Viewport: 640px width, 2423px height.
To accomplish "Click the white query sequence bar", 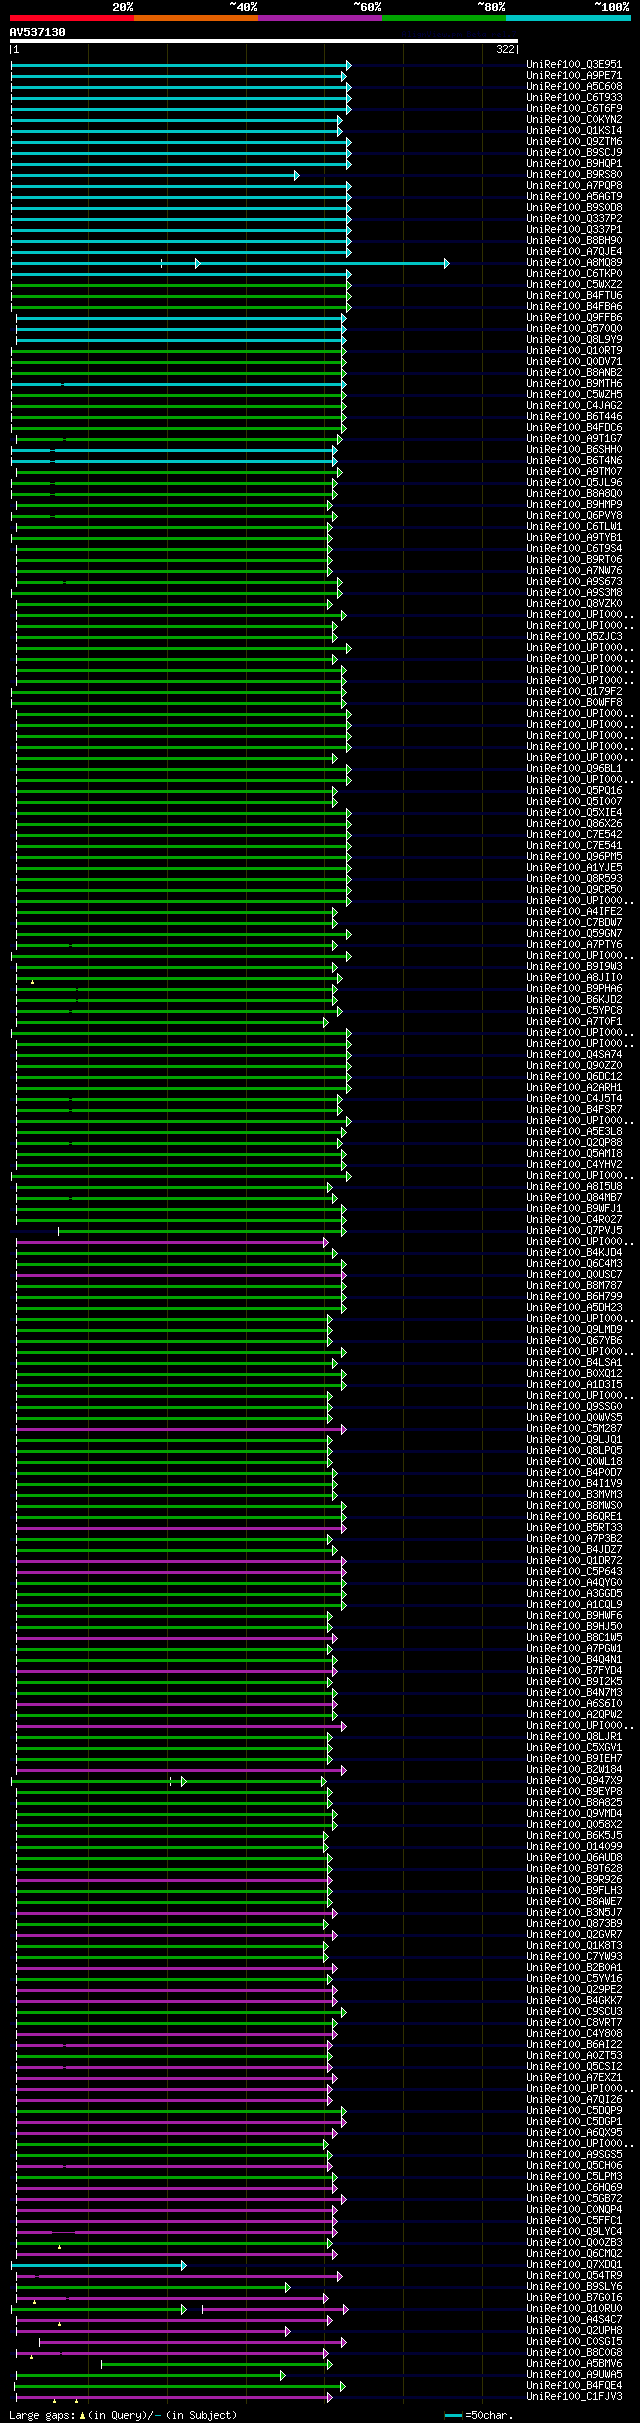I will point(264,41).
